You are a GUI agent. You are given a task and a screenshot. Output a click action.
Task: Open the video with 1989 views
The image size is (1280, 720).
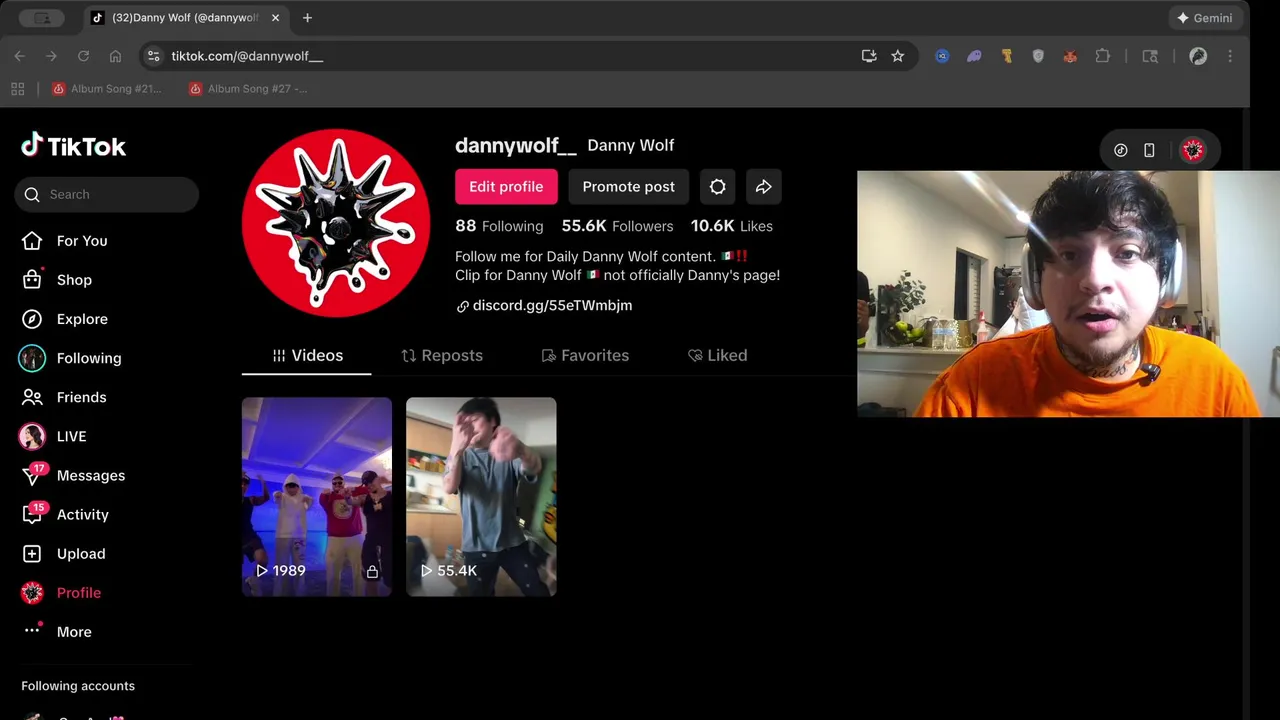317,497
